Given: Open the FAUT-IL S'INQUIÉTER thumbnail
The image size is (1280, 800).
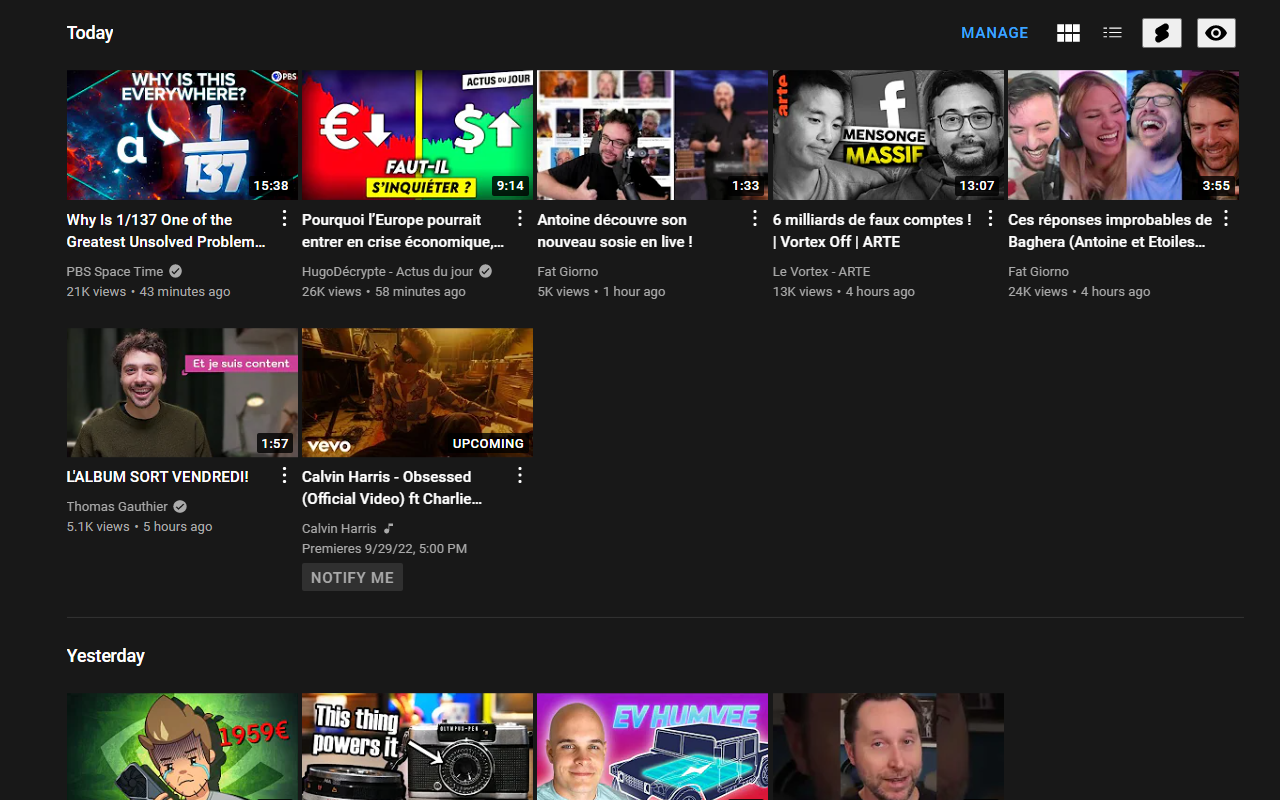Looking at the screenshot, I should (x=417, y=135).
